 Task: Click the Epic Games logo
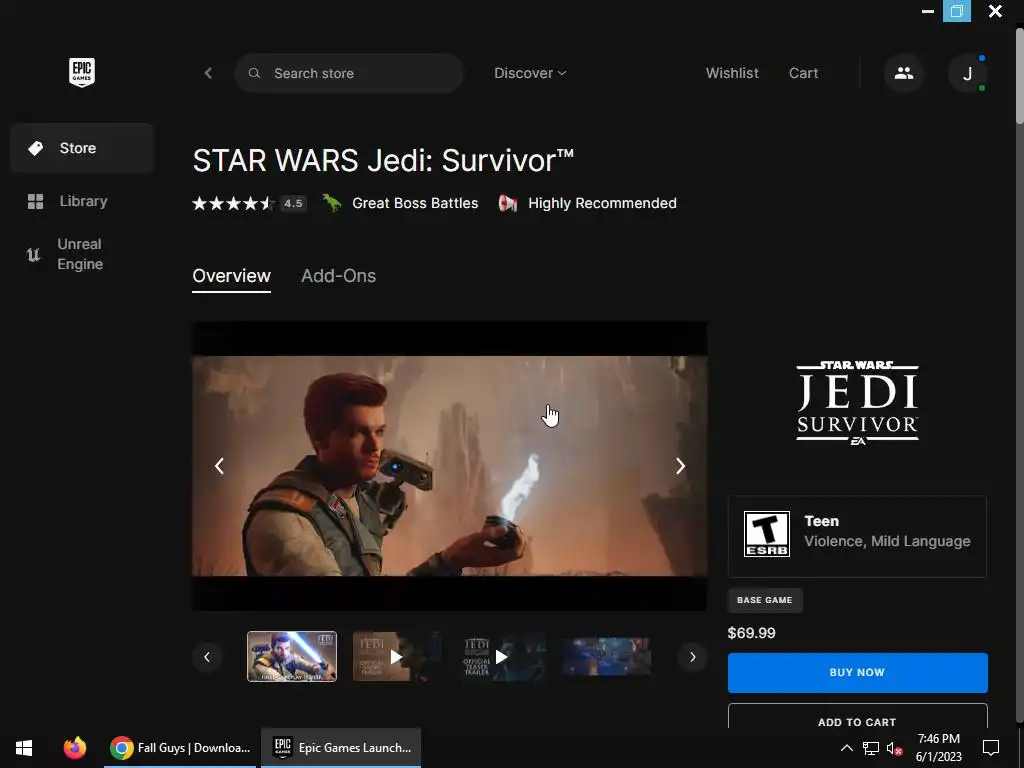tap(82, 72)
